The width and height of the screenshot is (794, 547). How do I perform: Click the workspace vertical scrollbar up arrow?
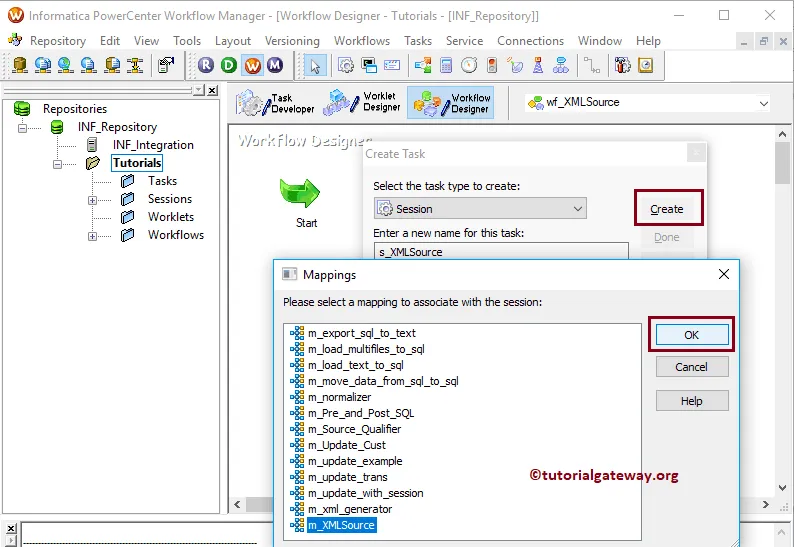[782, 134]
